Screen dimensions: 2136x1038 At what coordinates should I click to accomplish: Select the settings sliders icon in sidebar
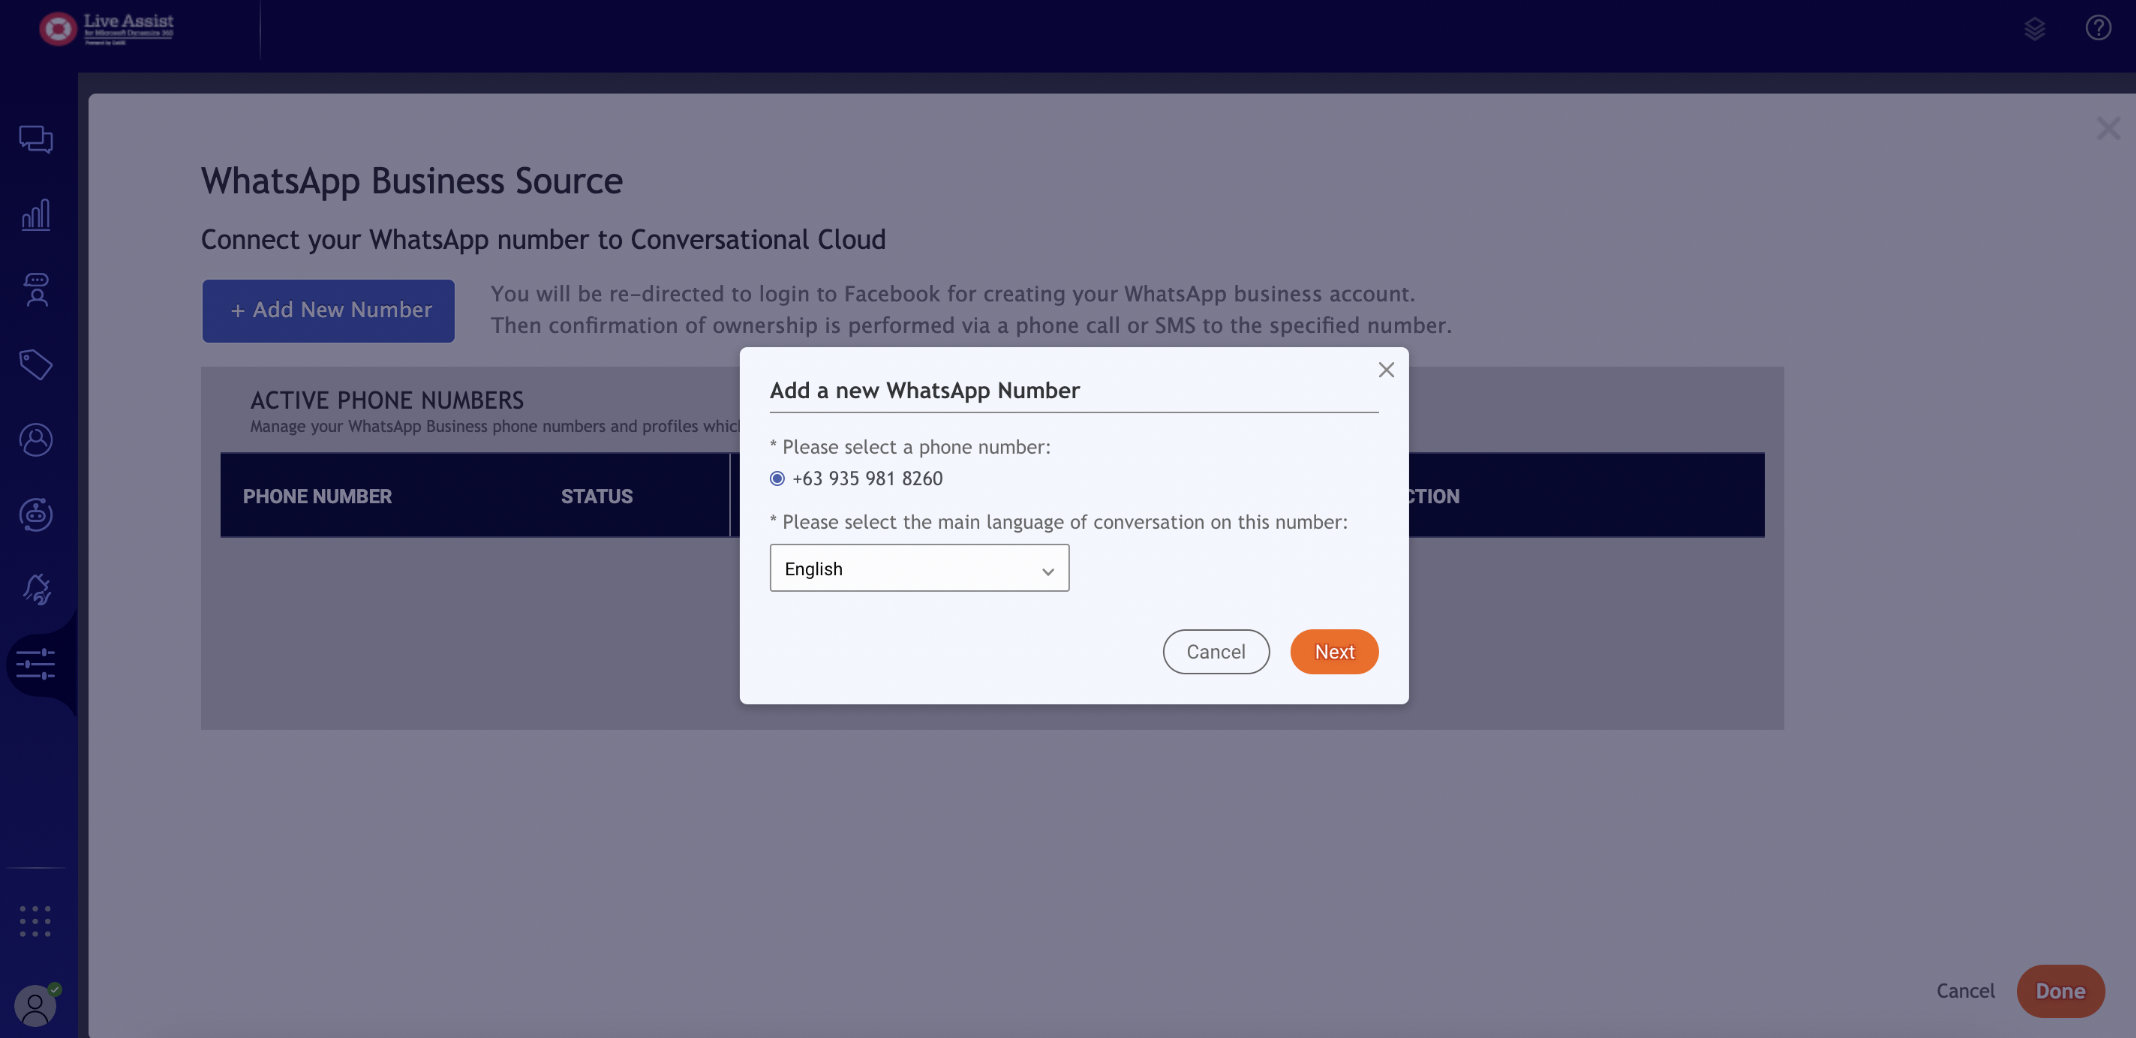coord(36,664)
